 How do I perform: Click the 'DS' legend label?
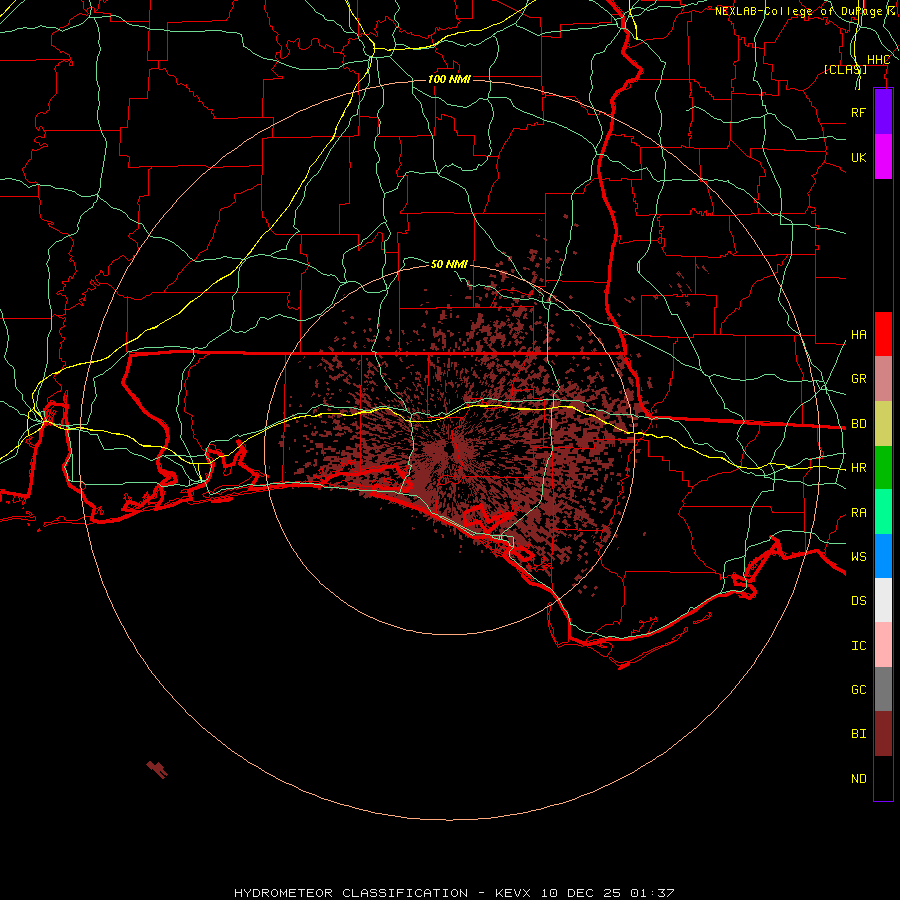tap(858, 601)
